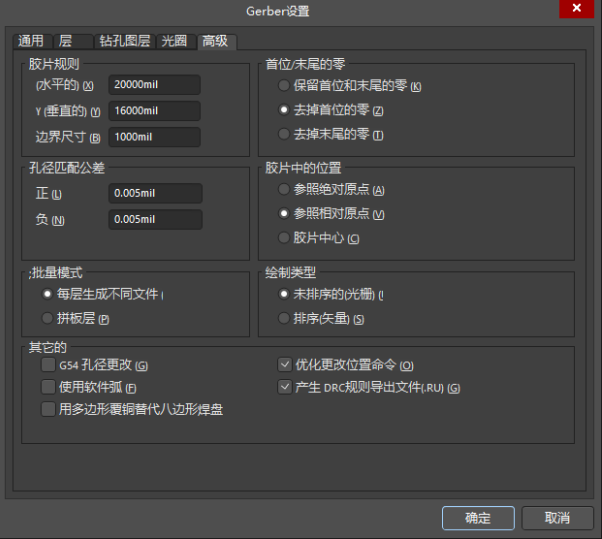Choose 参照绝对原点 for film position
The width and height of the screenshot is (602, 539).
pos(285,190)
